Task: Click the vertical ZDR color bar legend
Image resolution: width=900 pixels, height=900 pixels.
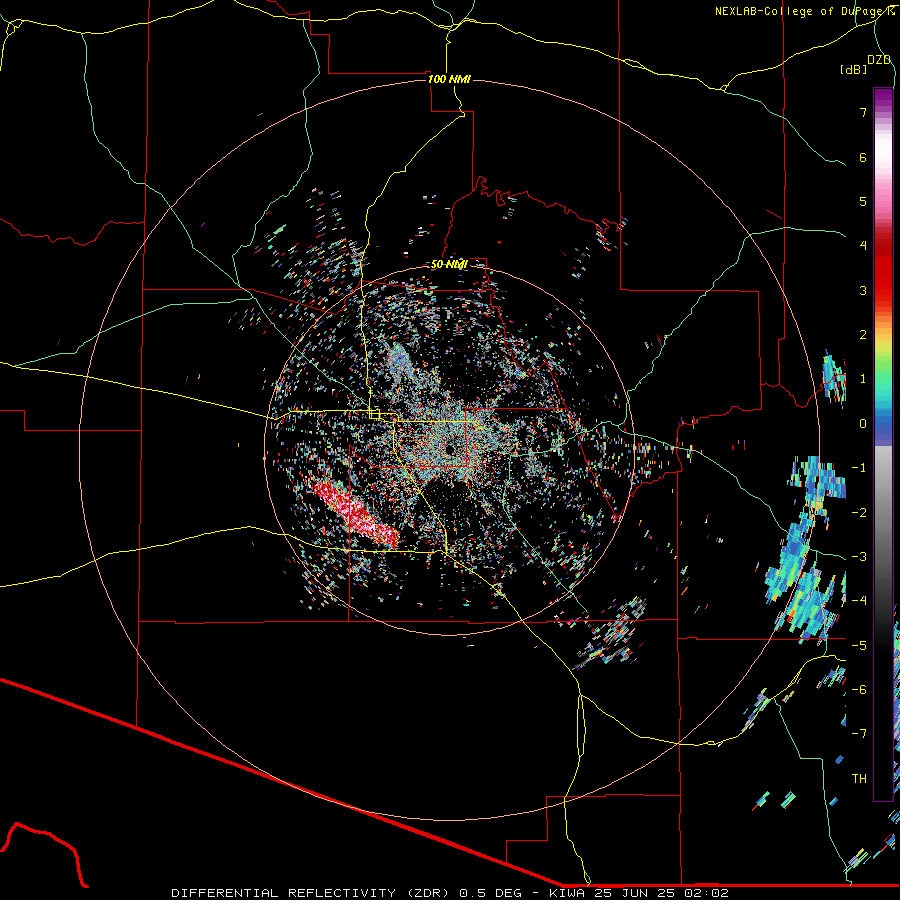Action: tap(883, 444)
